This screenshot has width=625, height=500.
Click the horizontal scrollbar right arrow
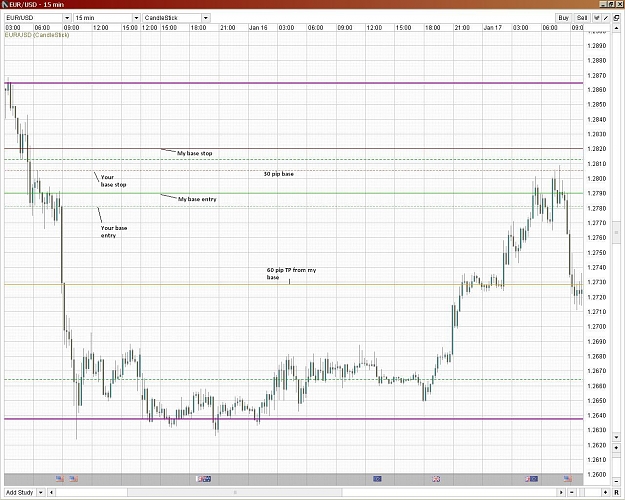(561, 492)
